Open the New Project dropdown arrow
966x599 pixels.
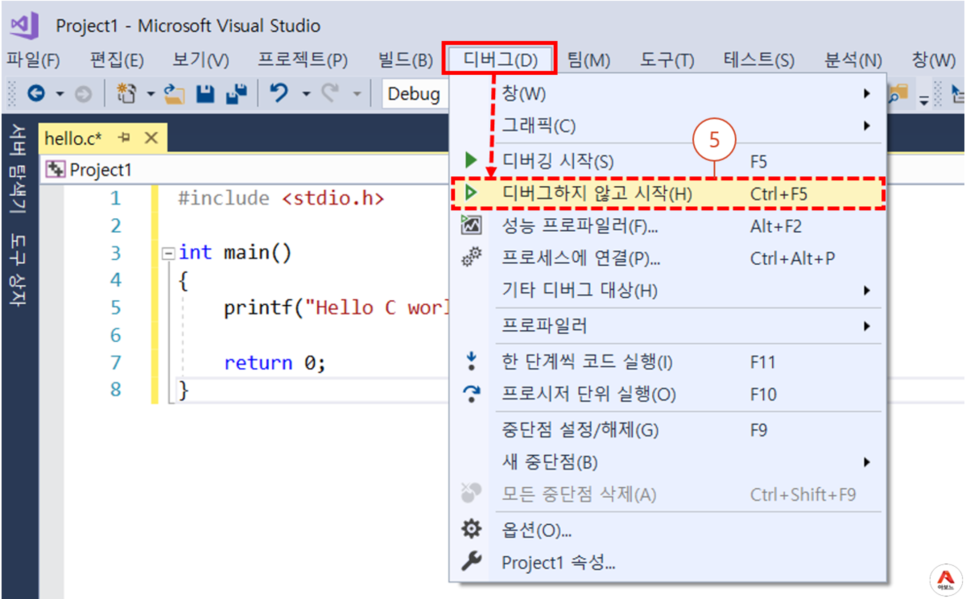150,94
